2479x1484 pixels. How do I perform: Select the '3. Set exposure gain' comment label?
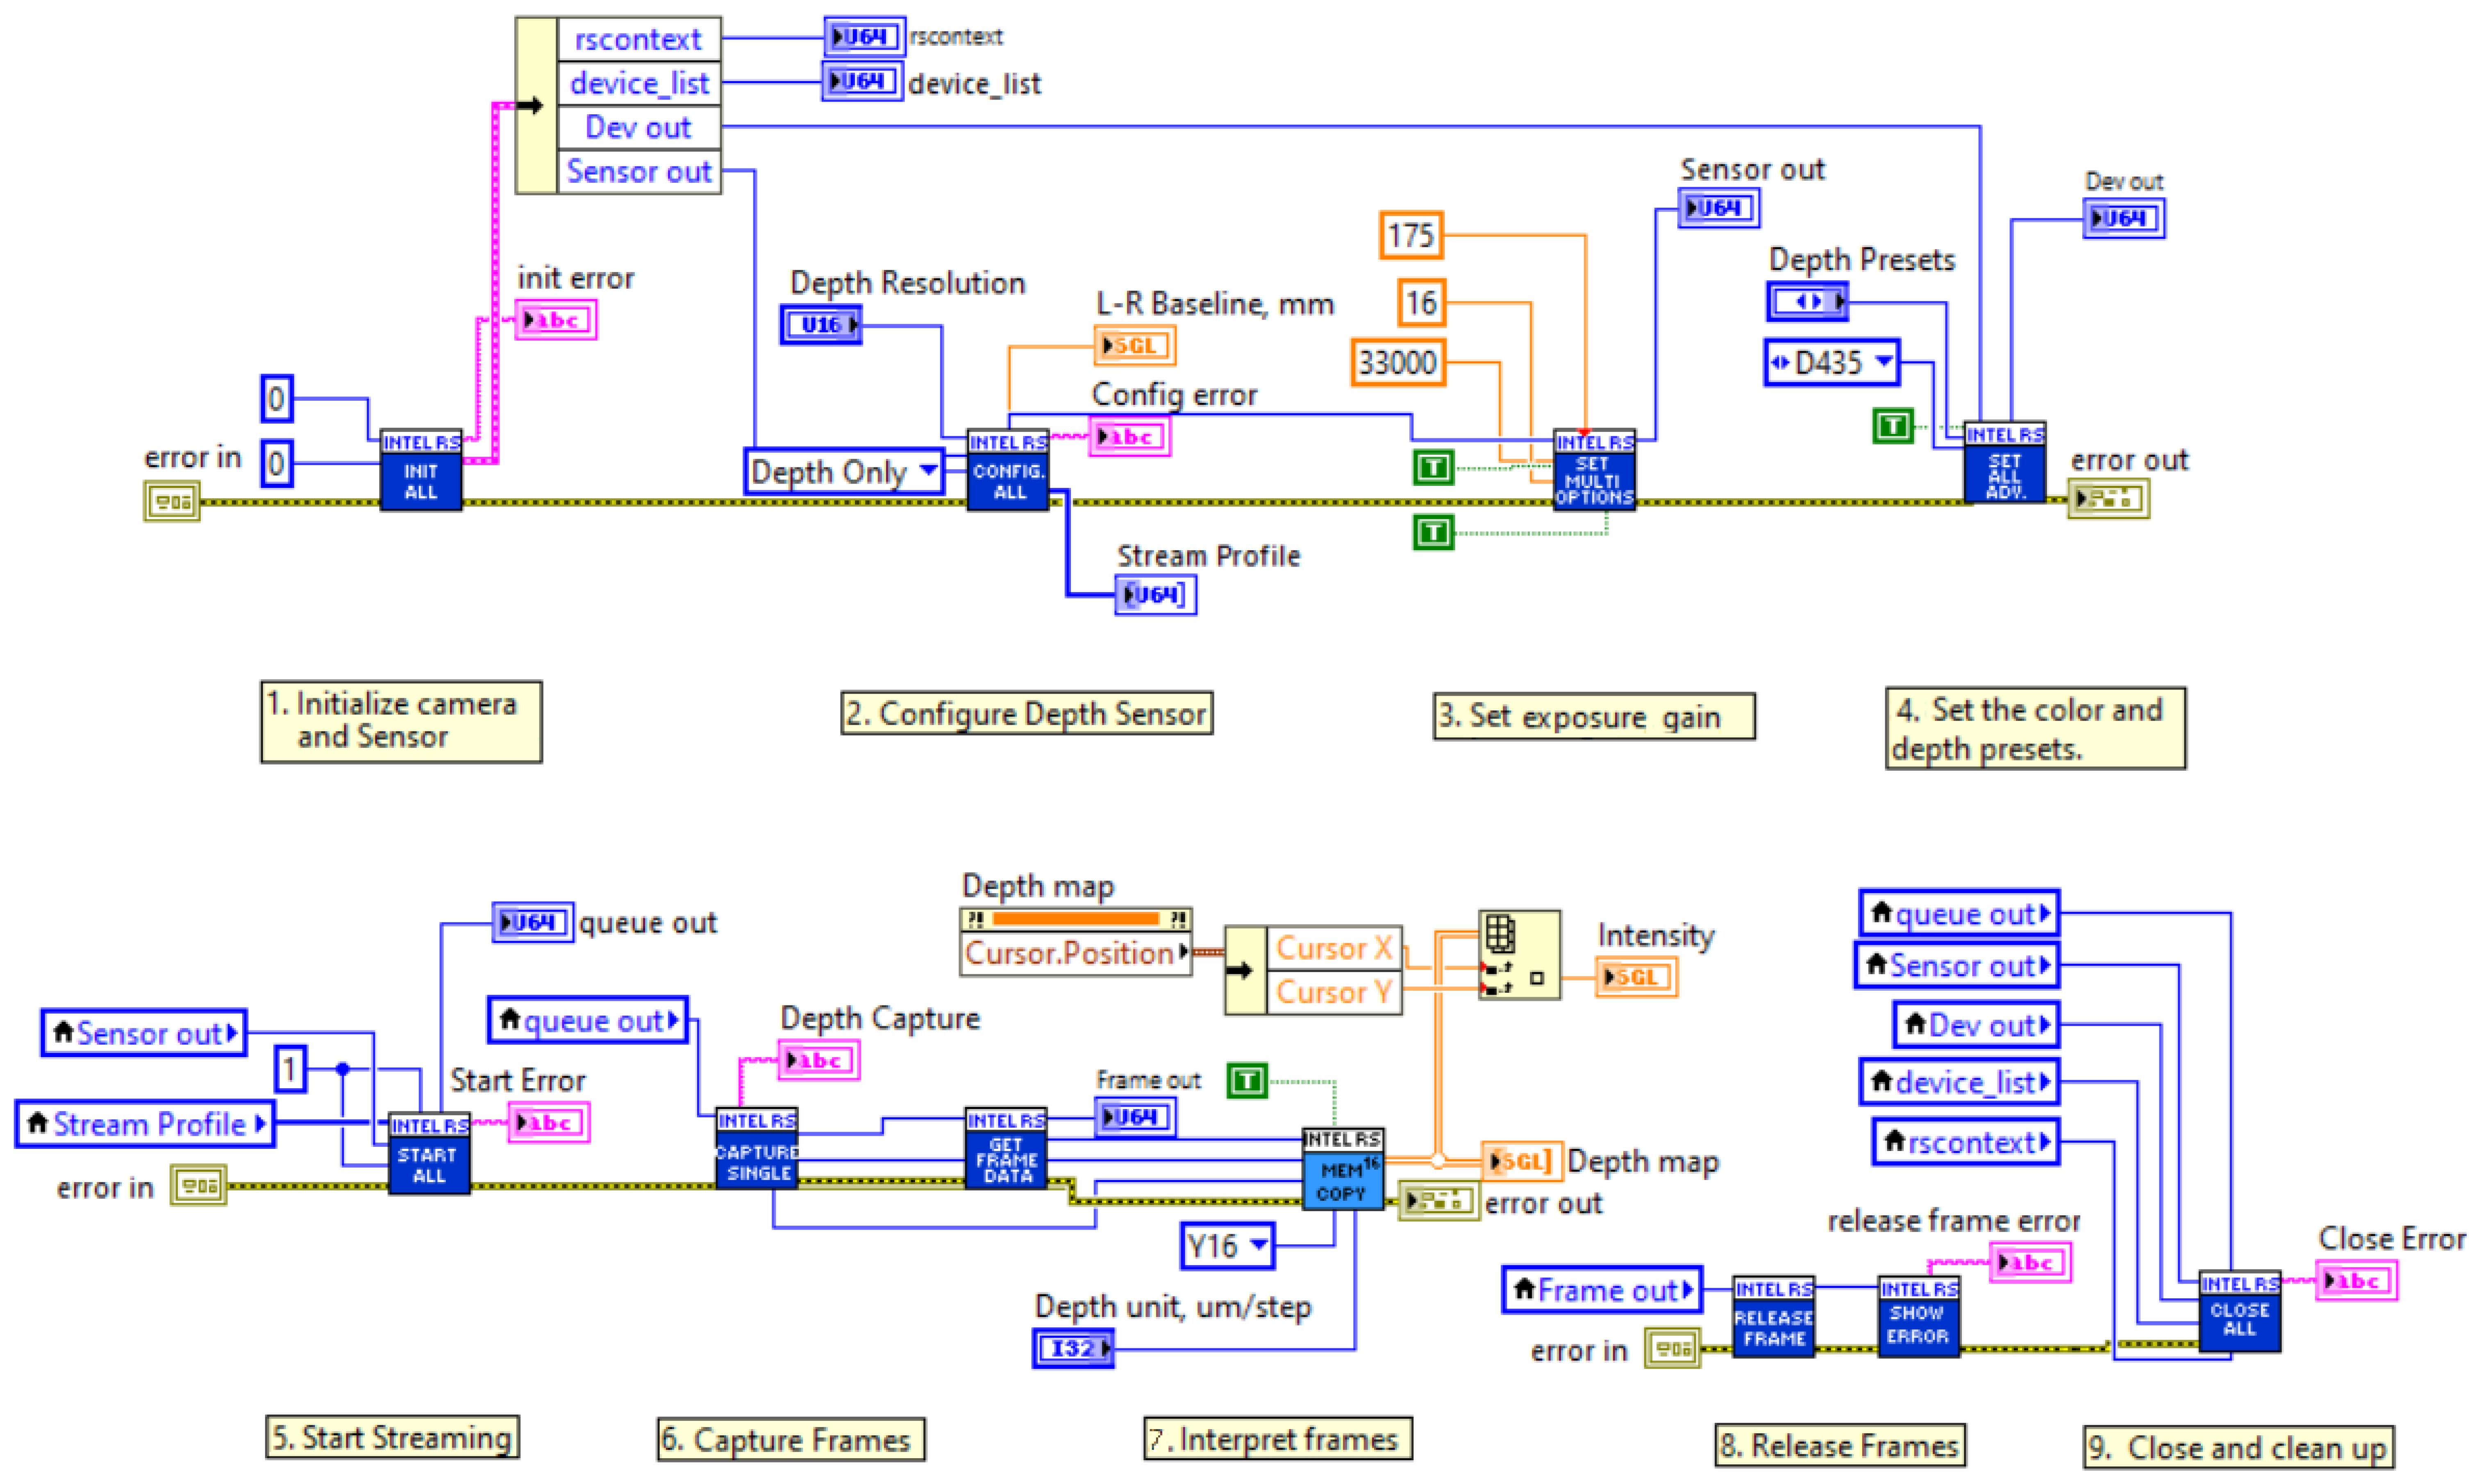click(x=1594, y=716)
